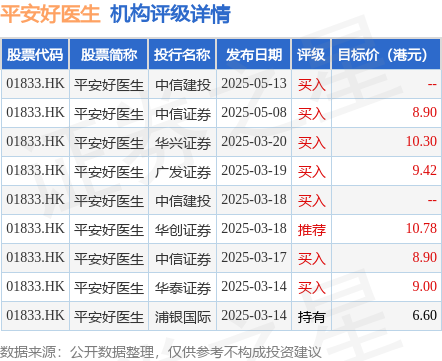Select the 机构评级详情 heading
Viewport: 442px width, 361px height.
click(170, 14)
